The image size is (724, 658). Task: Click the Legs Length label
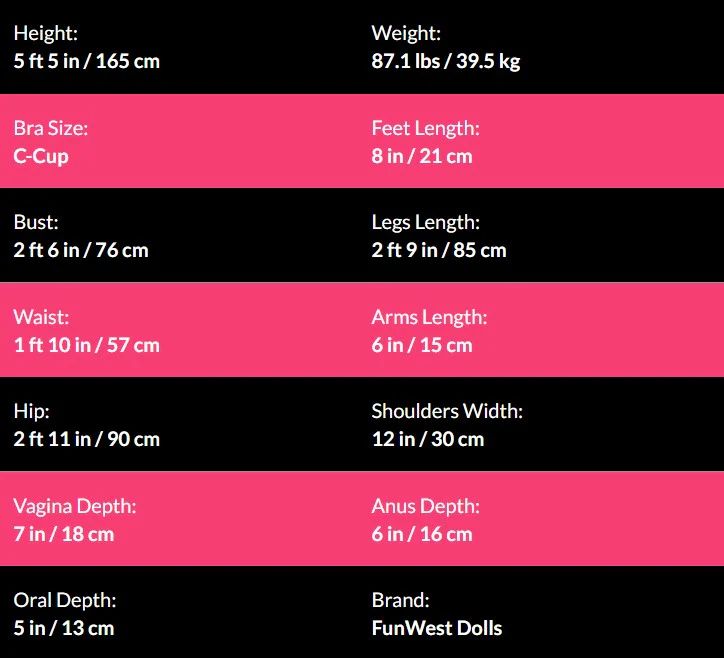click(425, 222)
